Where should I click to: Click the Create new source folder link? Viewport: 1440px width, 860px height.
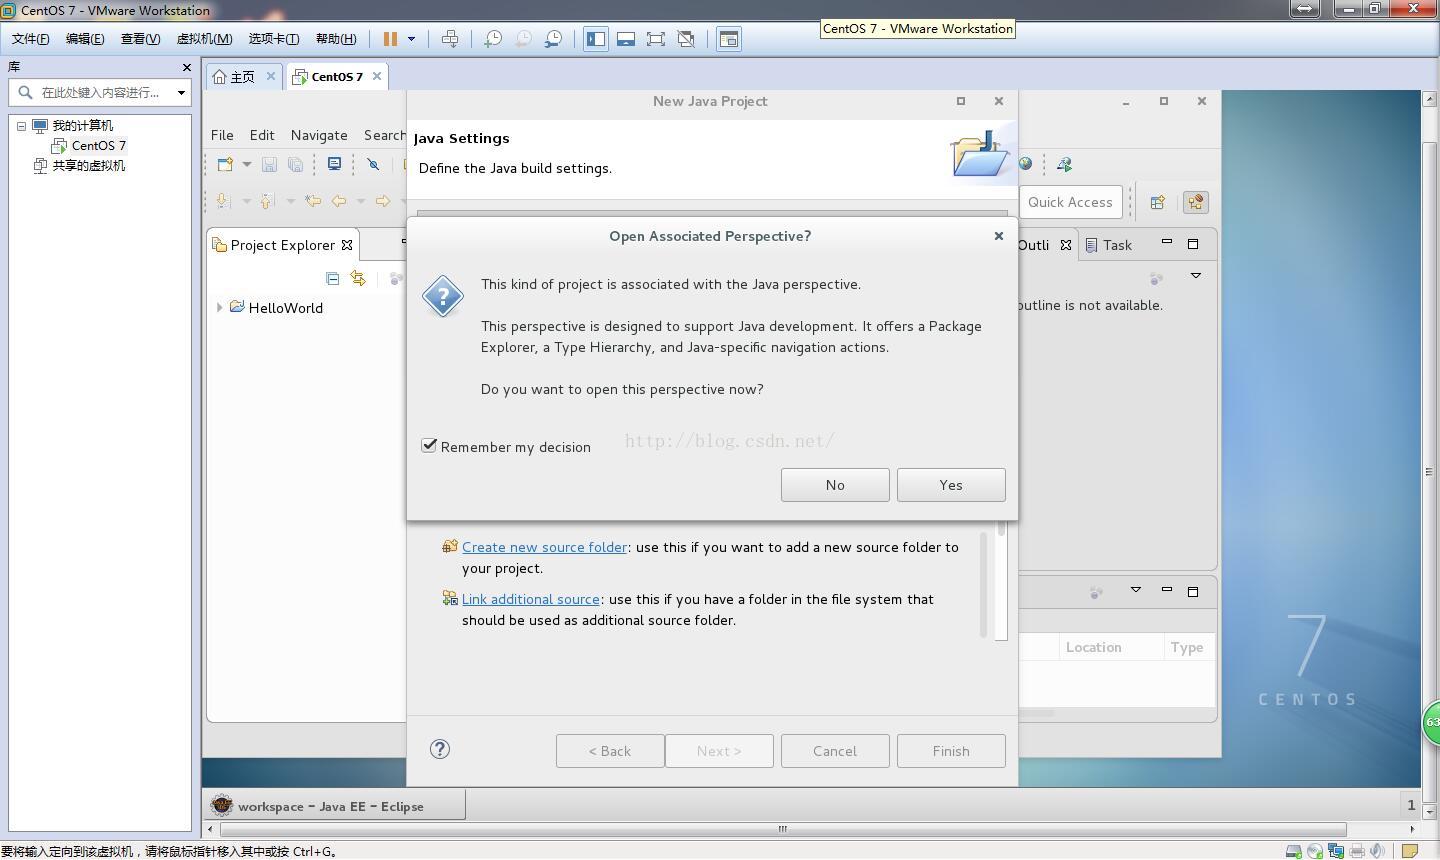tap(544, 547)
